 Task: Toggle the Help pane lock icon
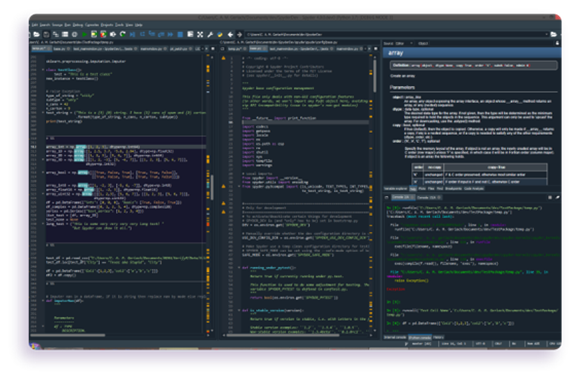(557, 43)
